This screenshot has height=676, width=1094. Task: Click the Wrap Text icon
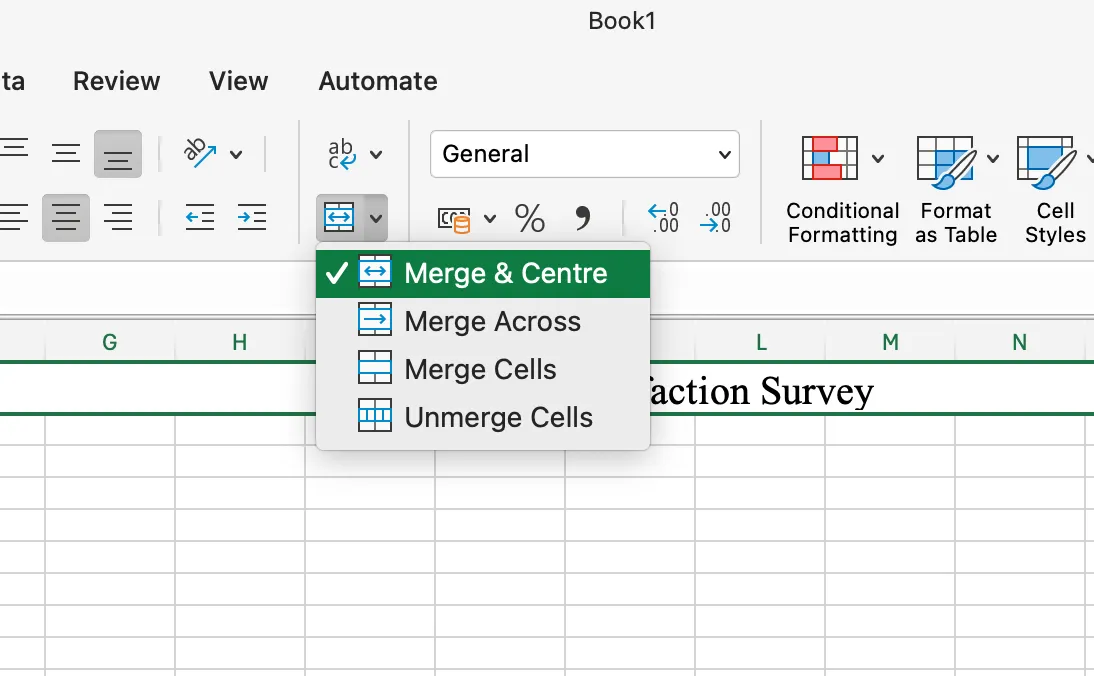tap(341, 153)
